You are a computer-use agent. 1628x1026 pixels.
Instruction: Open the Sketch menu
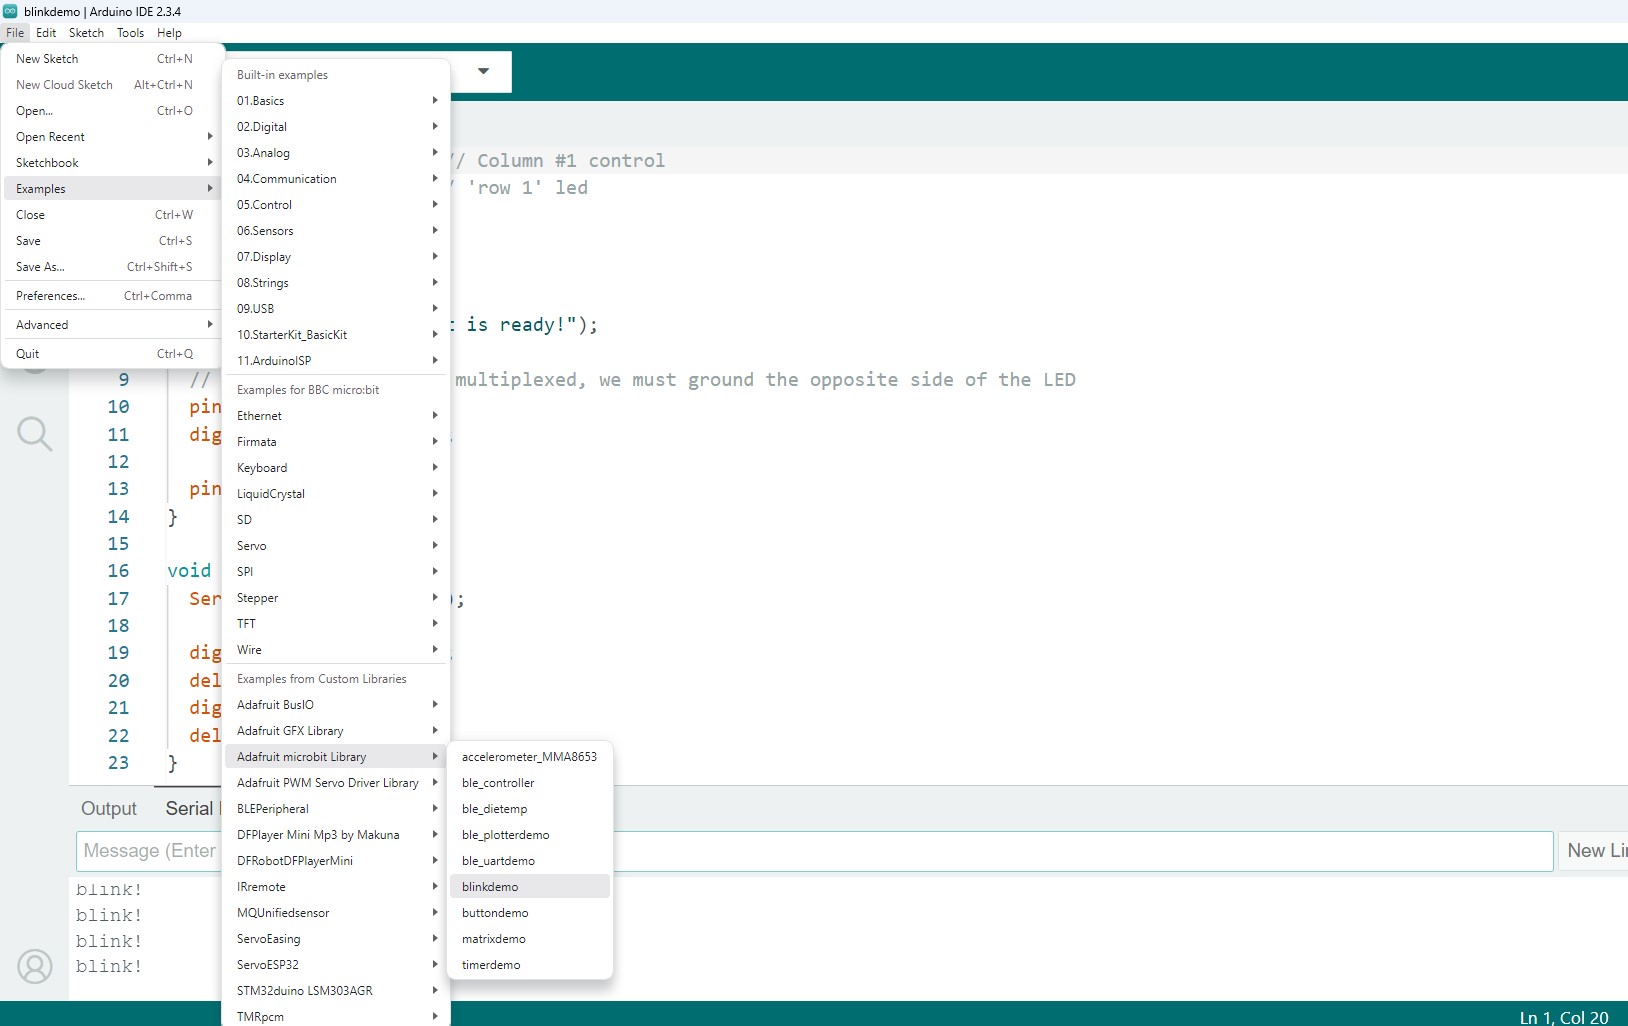tap(86, 33)
